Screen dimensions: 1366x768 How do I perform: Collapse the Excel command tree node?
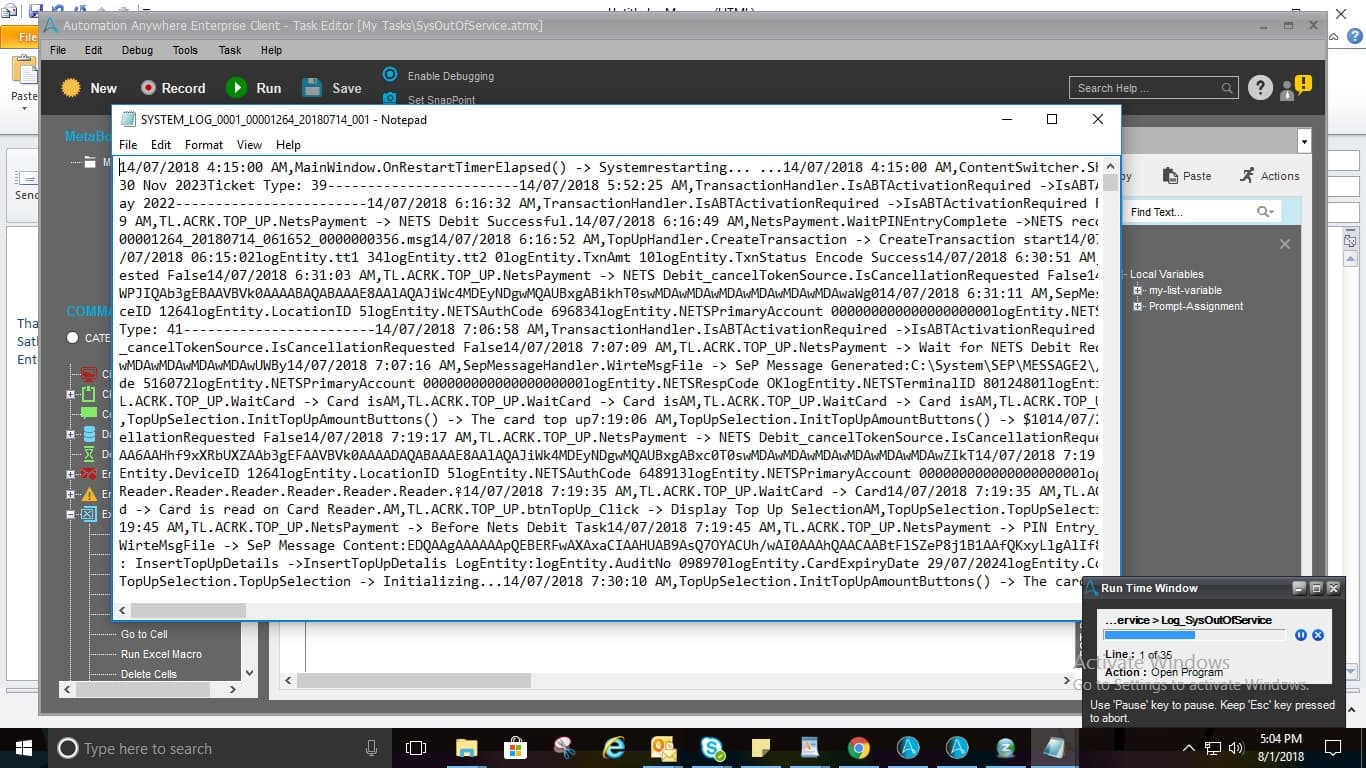[72, 514]
